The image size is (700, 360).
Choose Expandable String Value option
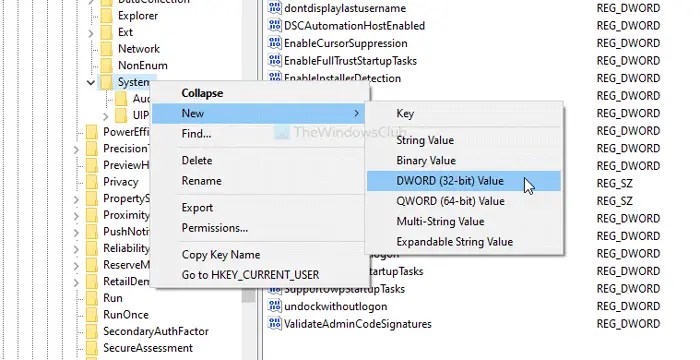(463, 242)
